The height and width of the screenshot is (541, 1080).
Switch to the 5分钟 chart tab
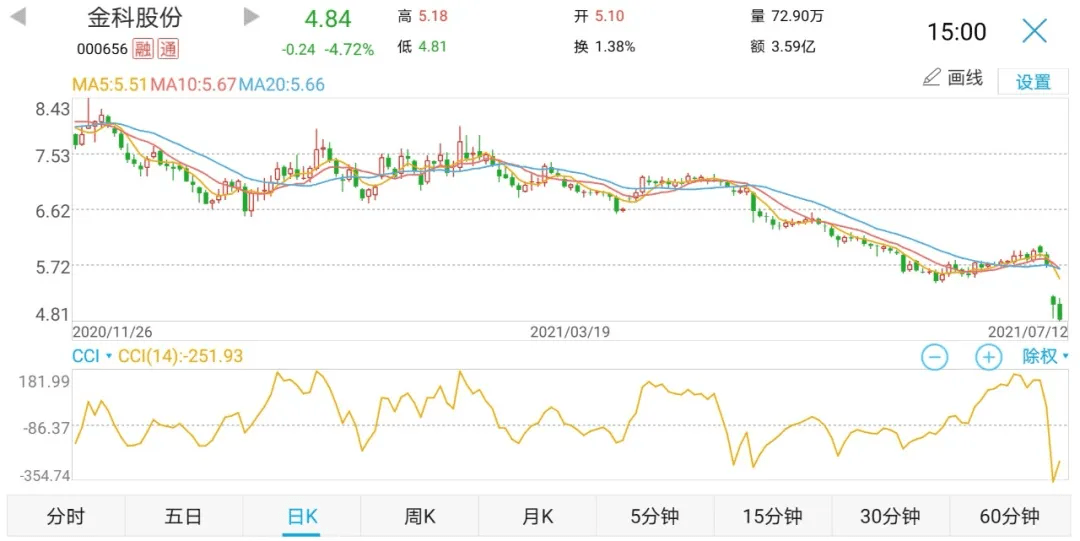[x=655, y=516]
